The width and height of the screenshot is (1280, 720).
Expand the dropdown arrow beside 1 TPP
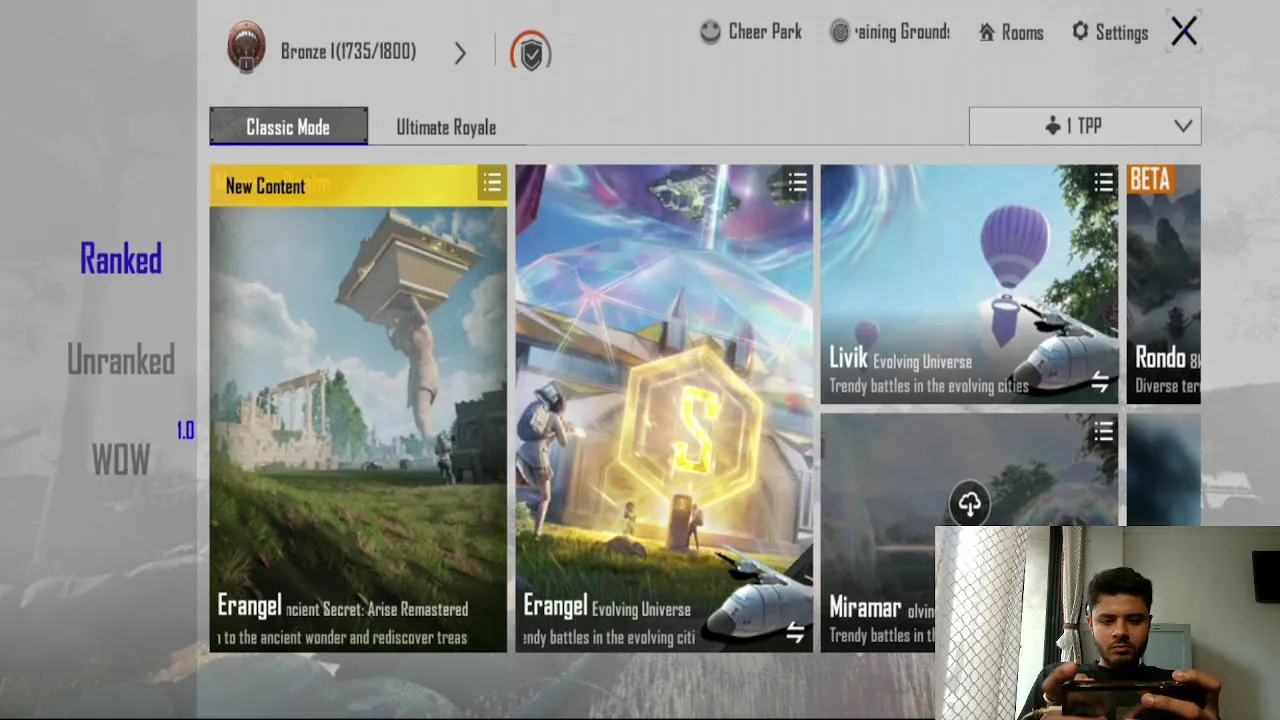(x=1183, y=126)
